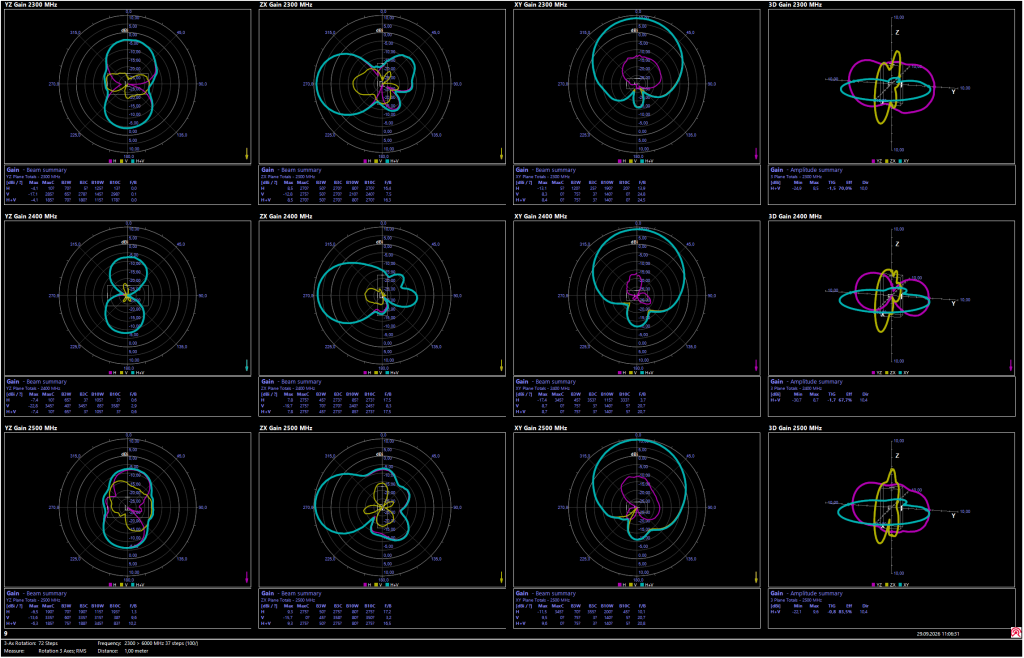Click 'Gain - Beam summary' heading below ZX Gain 2400 MHz
Screen dimensions: 1024x658
[291, 381]
